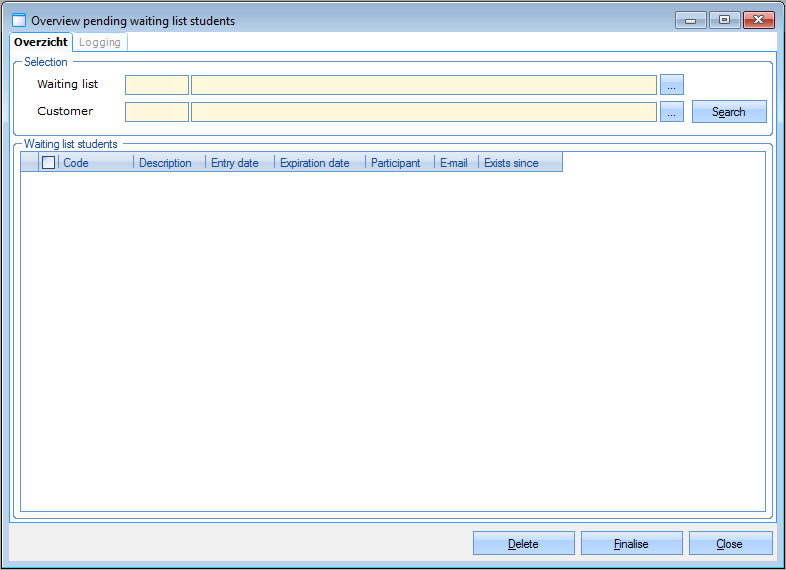The height and width of the screenshot is (570, 786).
Task: Open the Logging tab
Action: pos(100,43)
